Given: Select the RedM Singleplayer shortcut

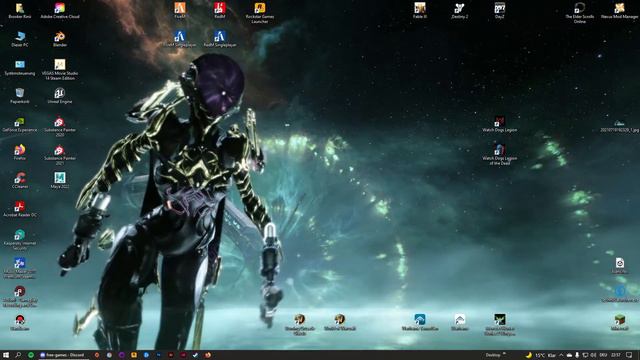Looking at the screenshot, I should (220, 39).
